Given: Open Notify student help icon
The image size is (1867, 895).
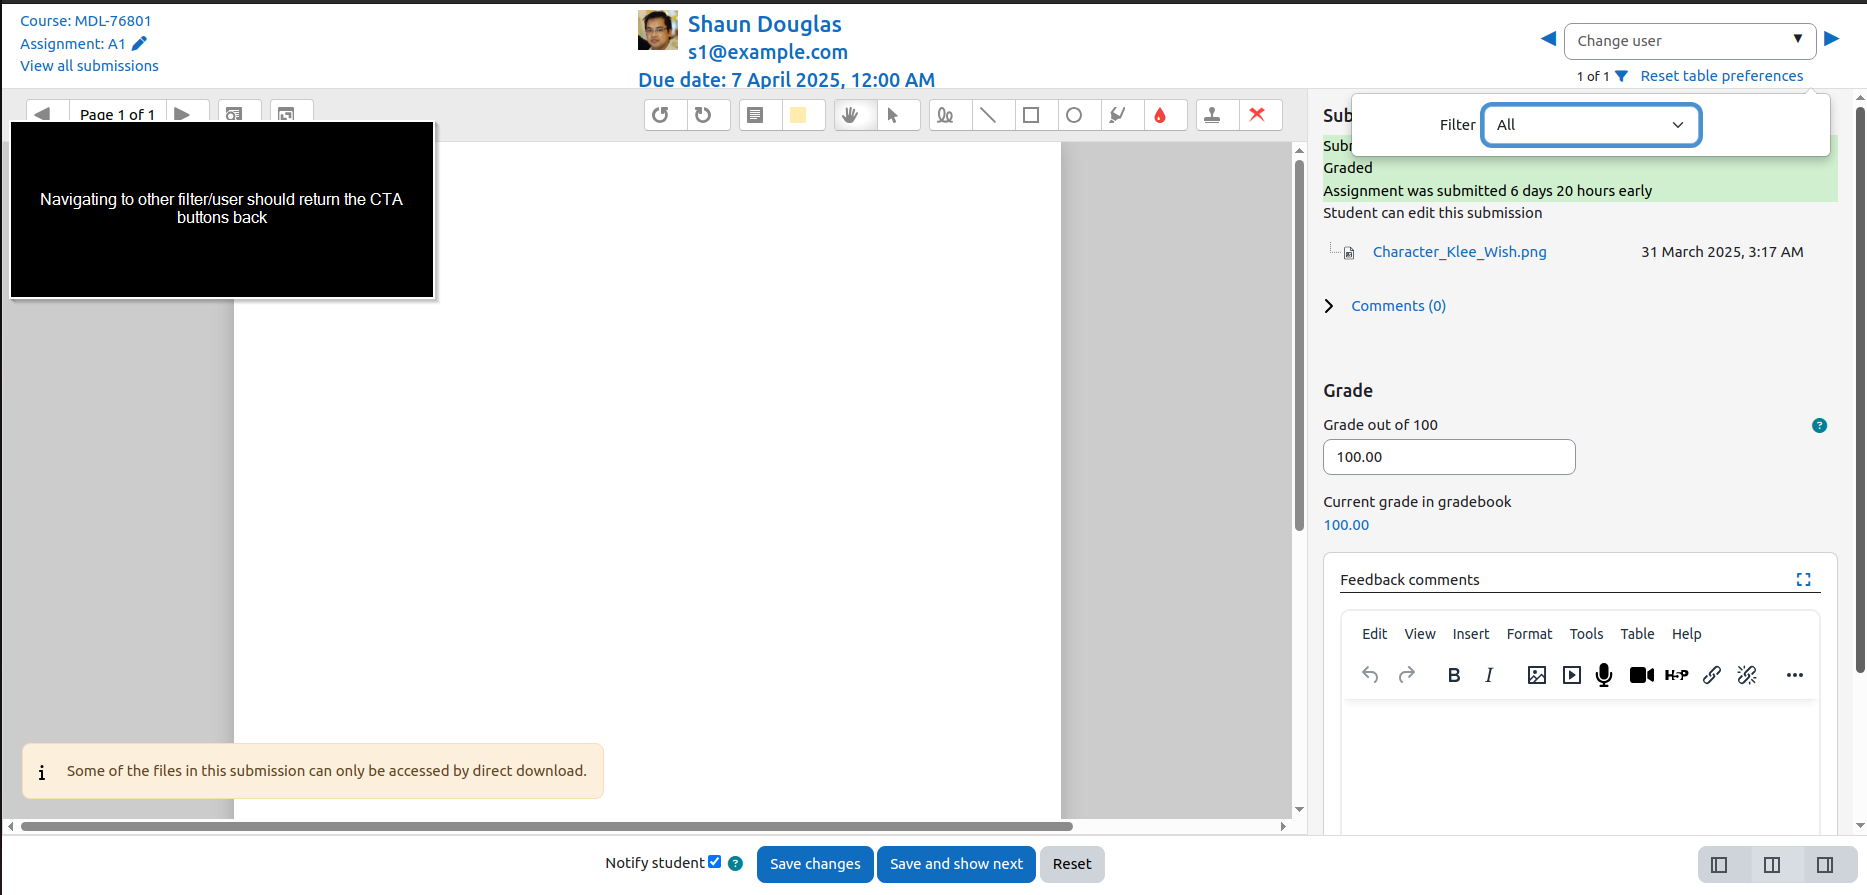Looking at the screenshot, I should coord(735,863).
